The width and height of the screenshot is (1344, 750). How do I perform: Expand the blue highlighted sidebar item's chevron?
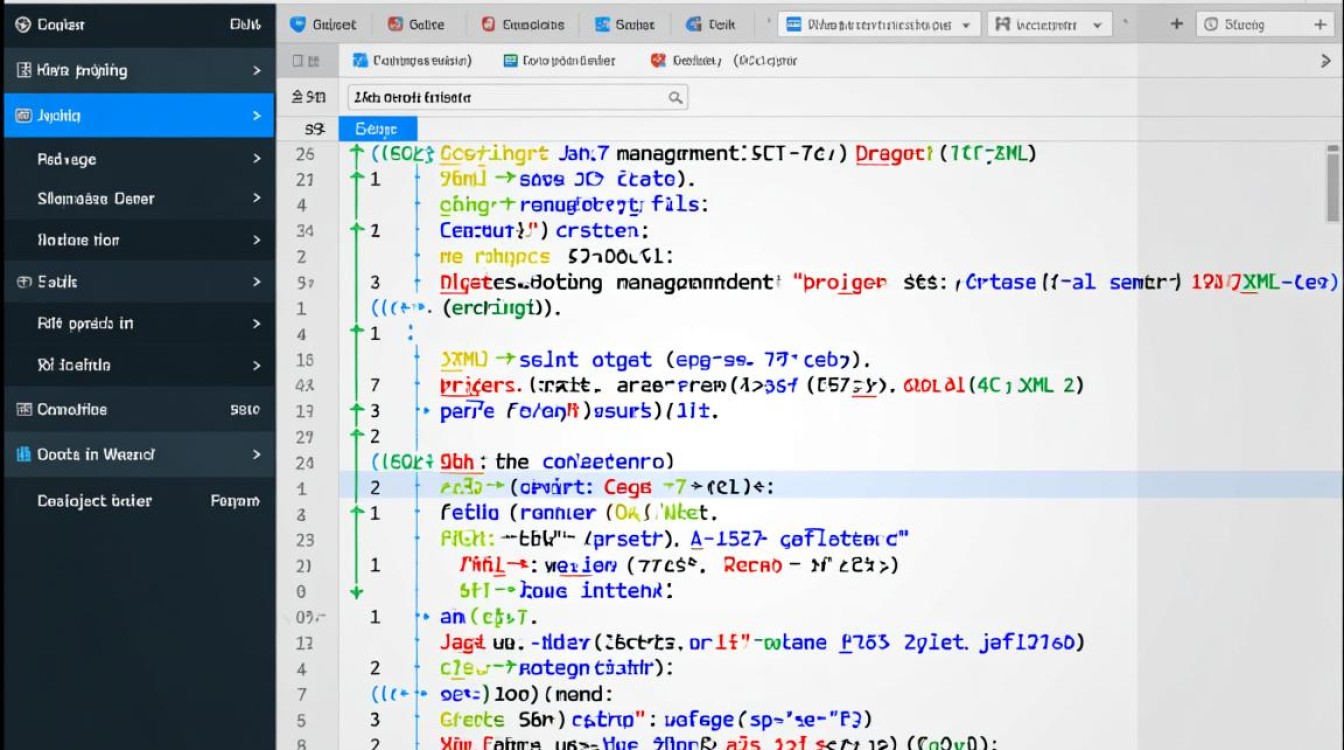(x=256, y=116)
